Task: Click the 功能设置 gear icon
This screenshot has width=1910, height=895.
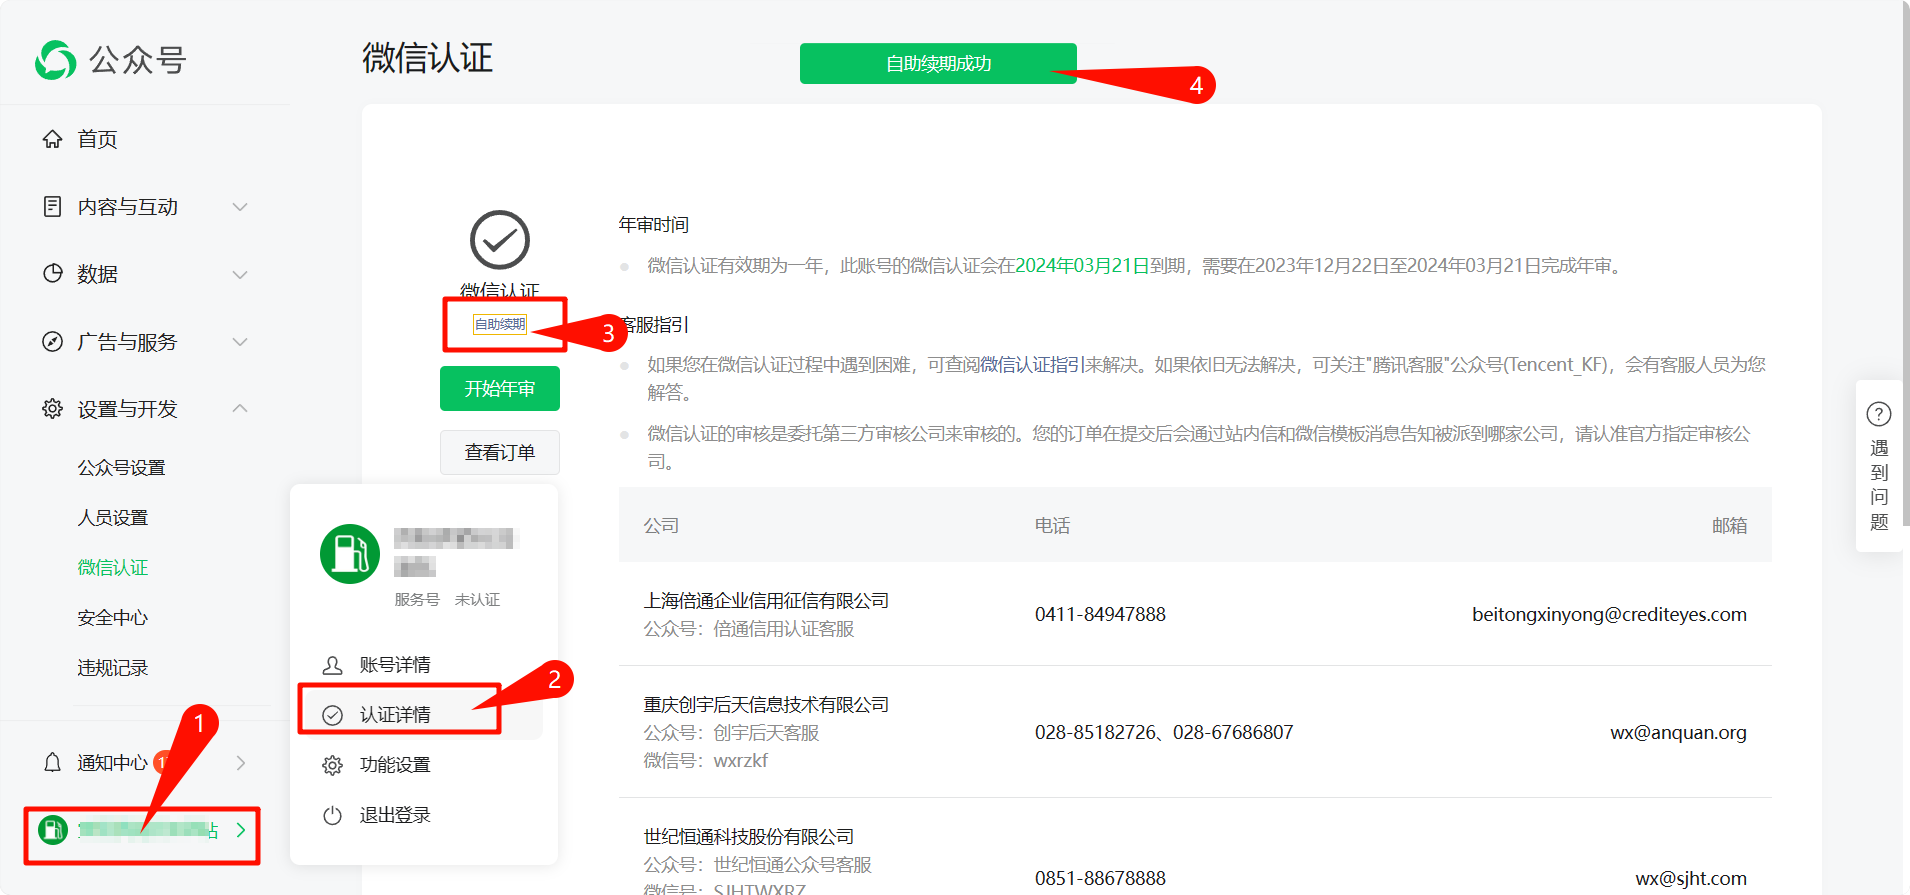Action: point(333,766)
